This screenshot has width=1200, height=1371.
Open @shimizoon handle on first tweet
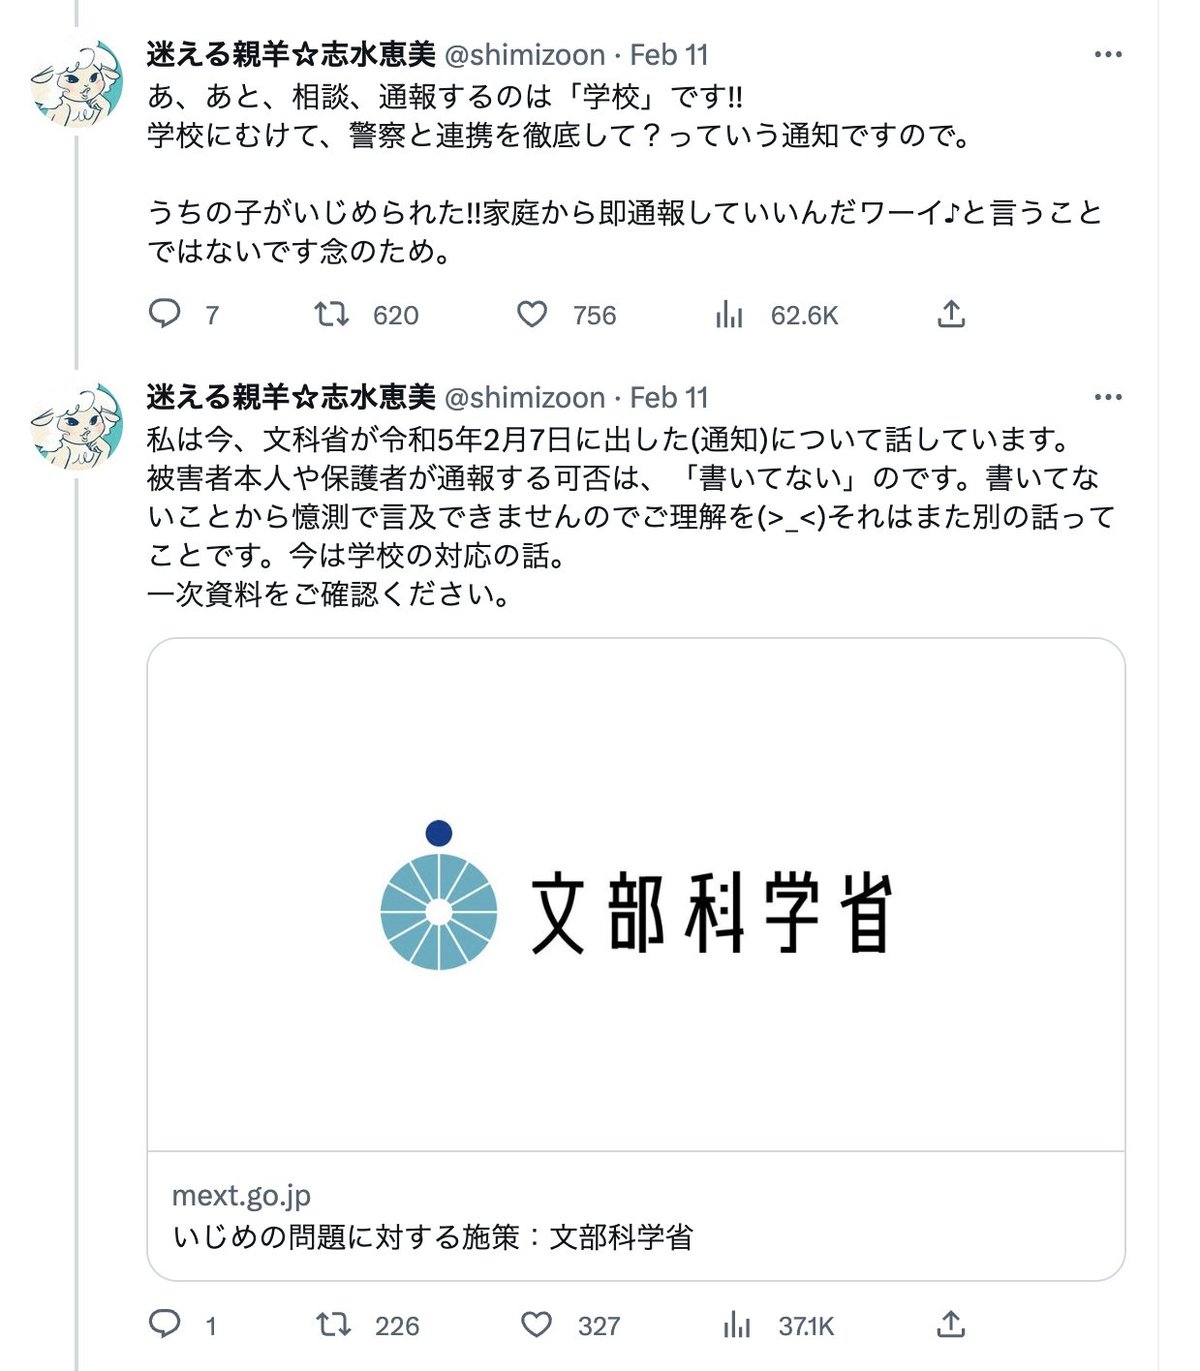(x=524, y=55)
